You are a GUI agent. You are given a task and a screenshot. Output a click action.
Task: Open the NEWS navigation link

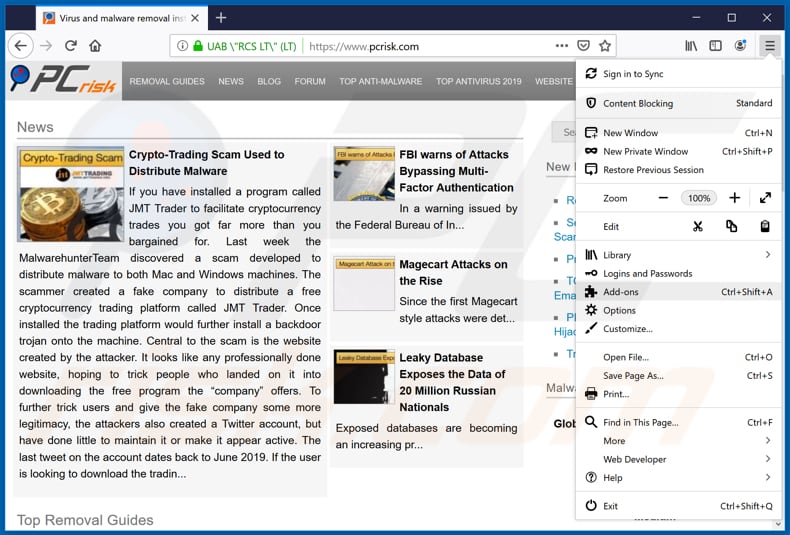[231, 81]
